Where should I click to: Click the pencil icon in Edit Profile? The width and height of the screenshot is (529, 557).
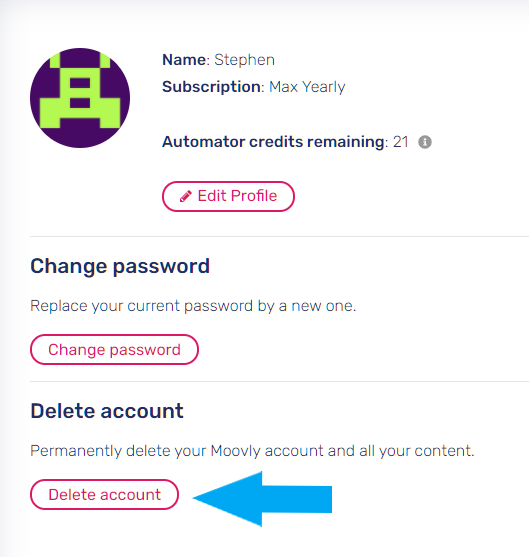pos(185,196)
